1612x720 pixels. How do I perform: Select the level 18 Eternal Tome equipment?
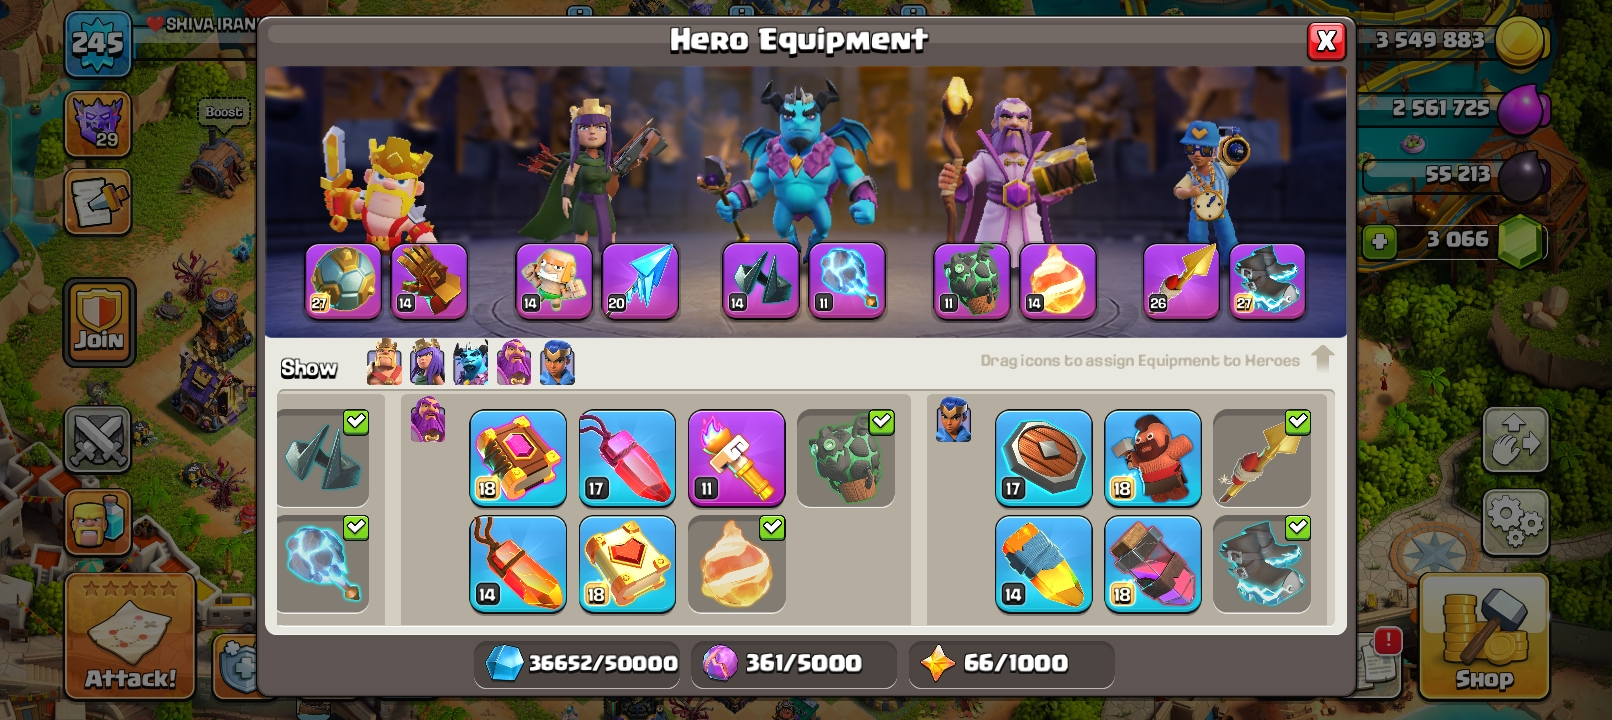tap(518, 457)
